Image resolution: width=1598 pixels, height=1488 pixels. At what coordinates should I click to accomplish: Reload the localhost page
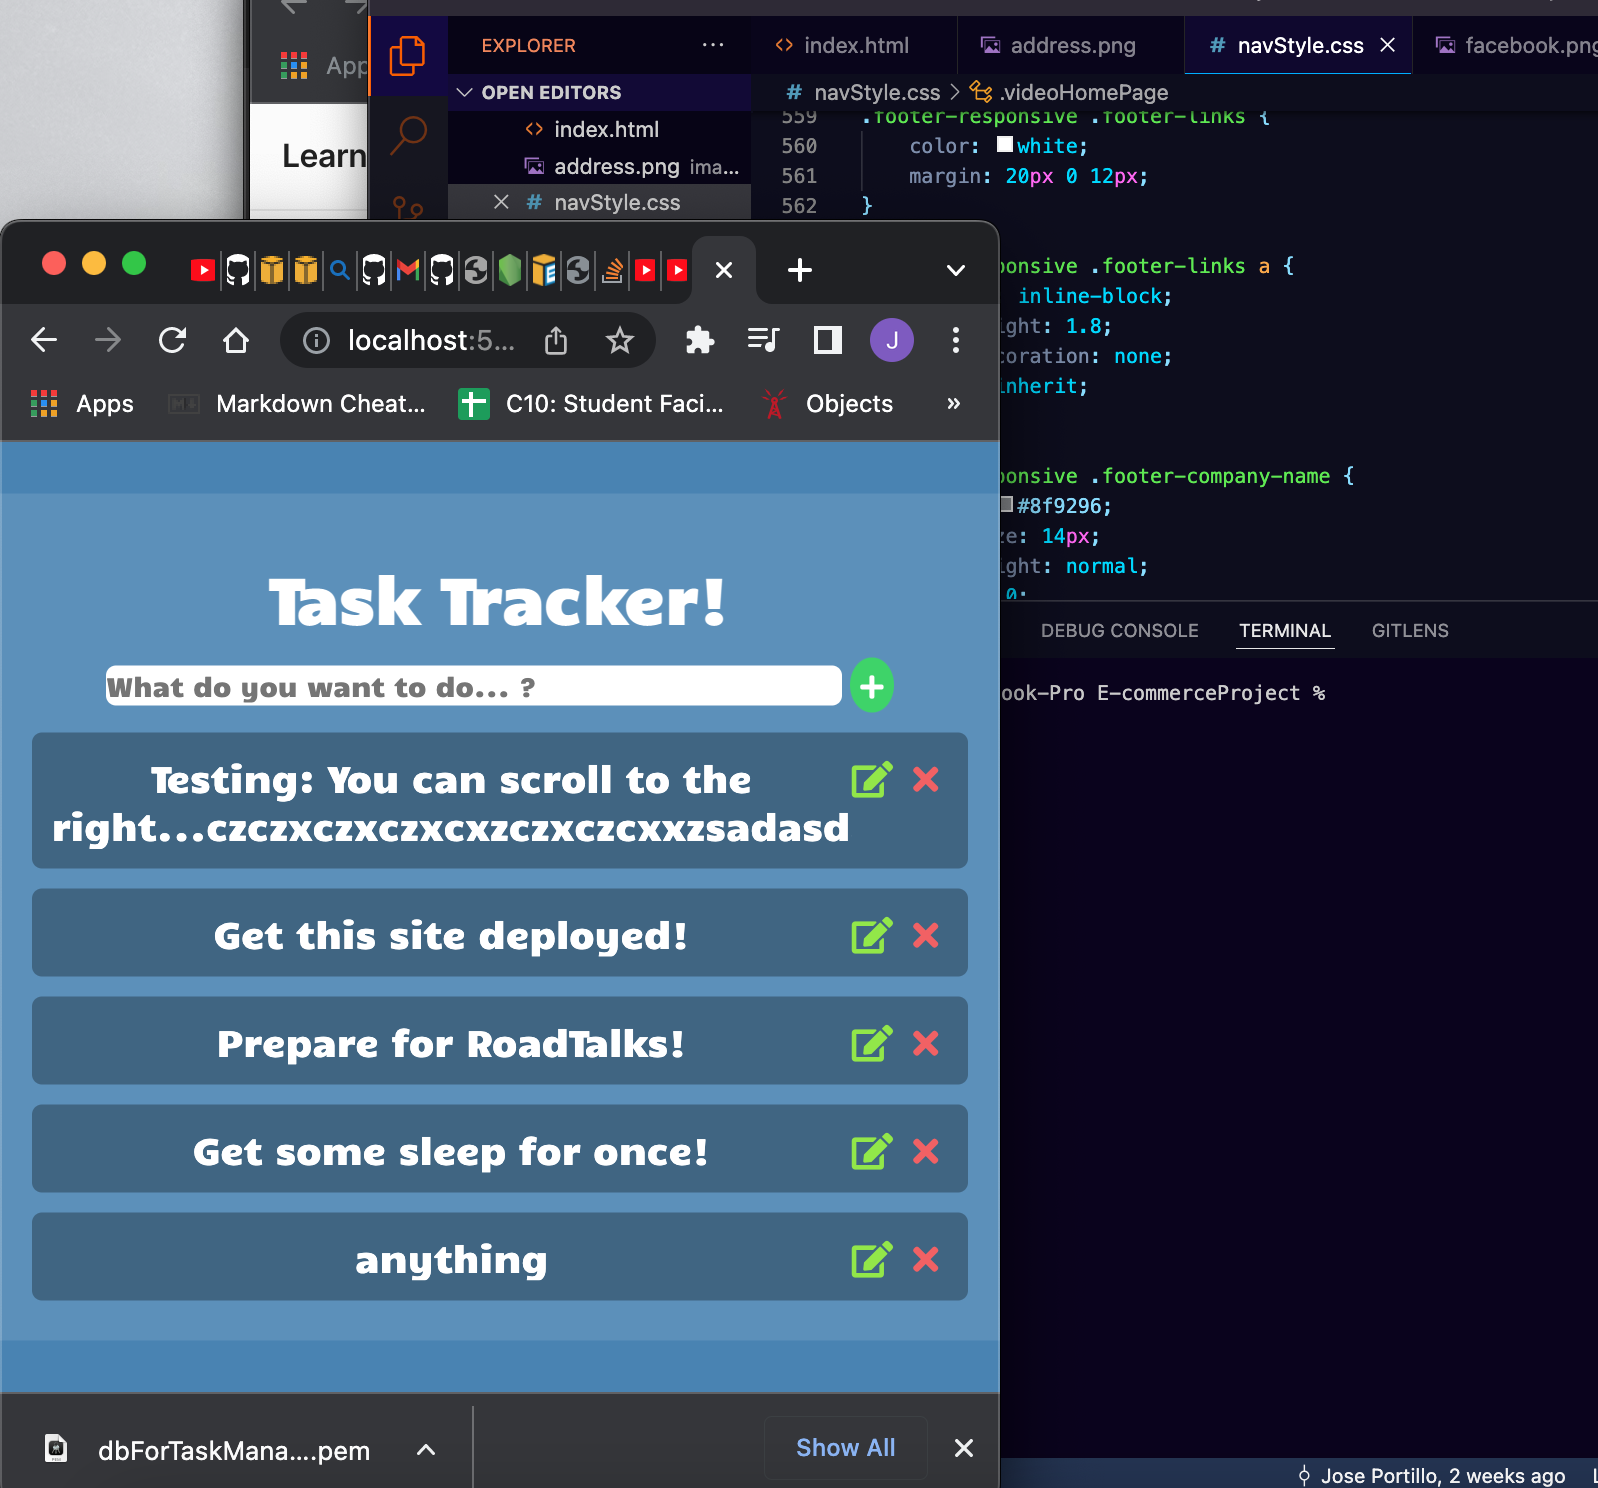172,341
